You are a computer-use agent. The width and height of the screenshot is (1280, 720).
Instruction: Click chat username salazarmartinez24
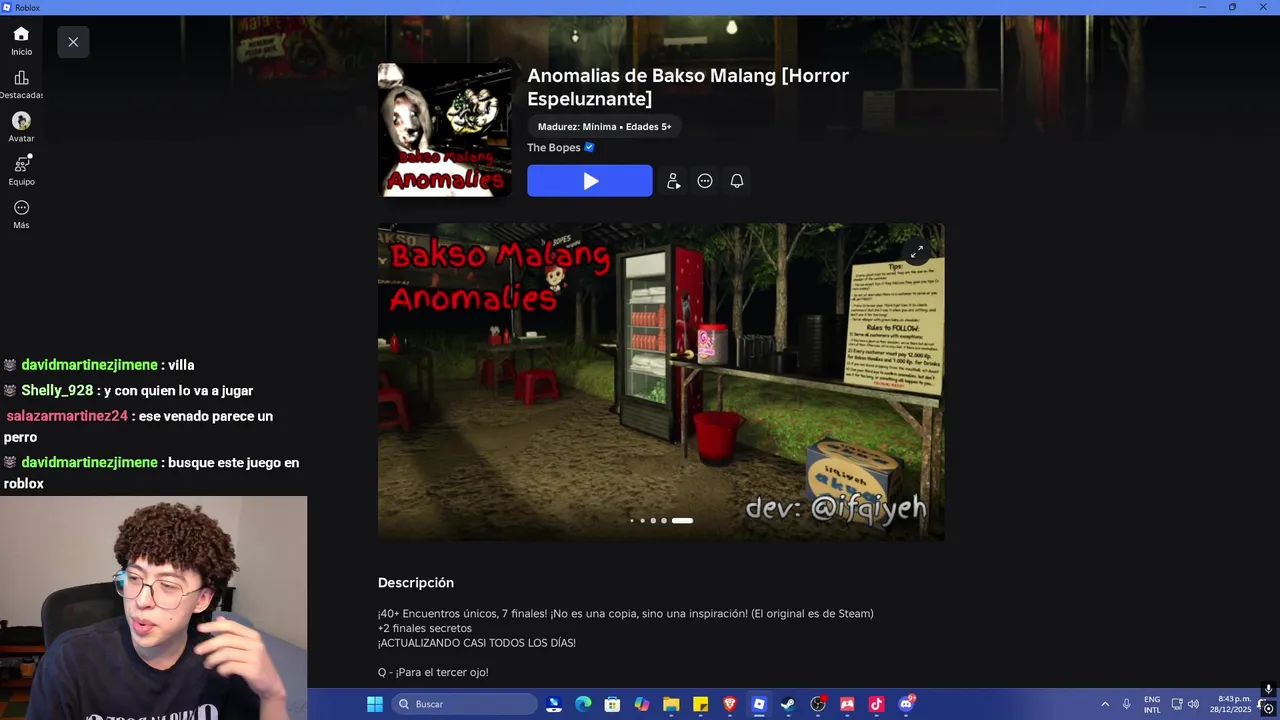point(67,416)
